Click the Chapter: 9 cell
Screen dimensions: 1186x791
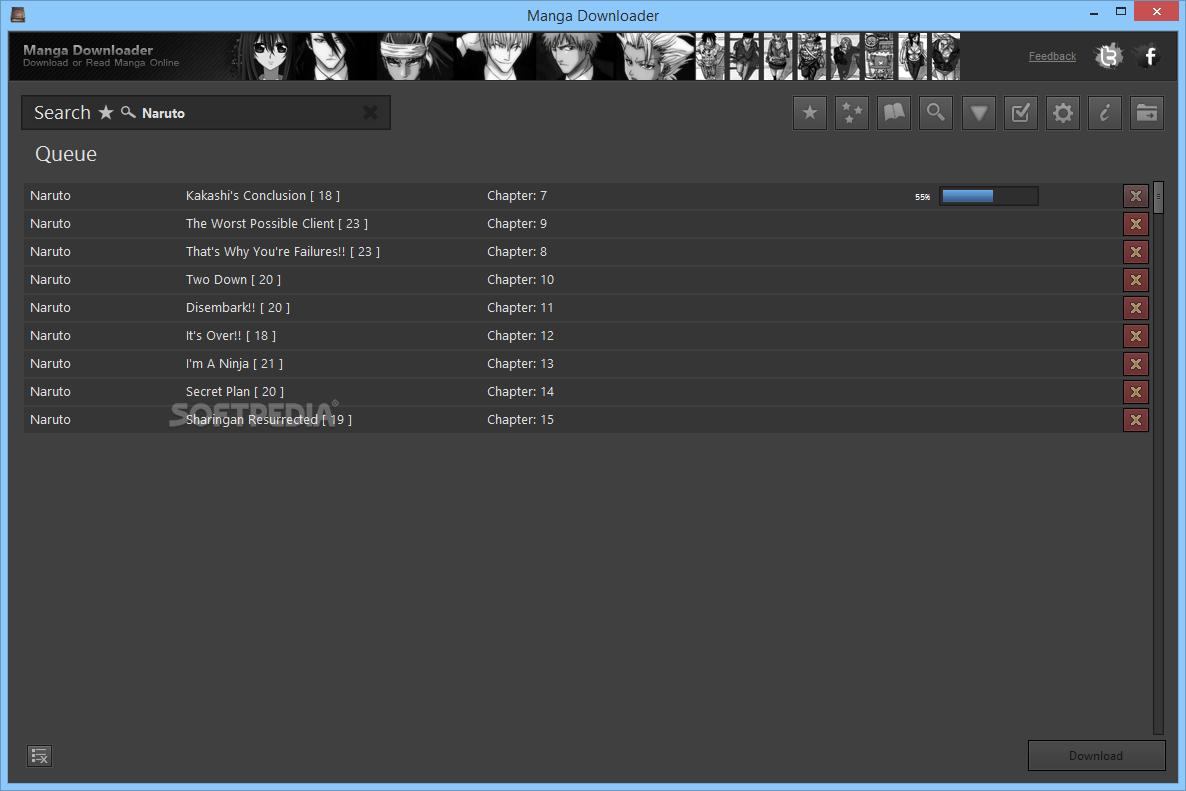click(517, 224)
